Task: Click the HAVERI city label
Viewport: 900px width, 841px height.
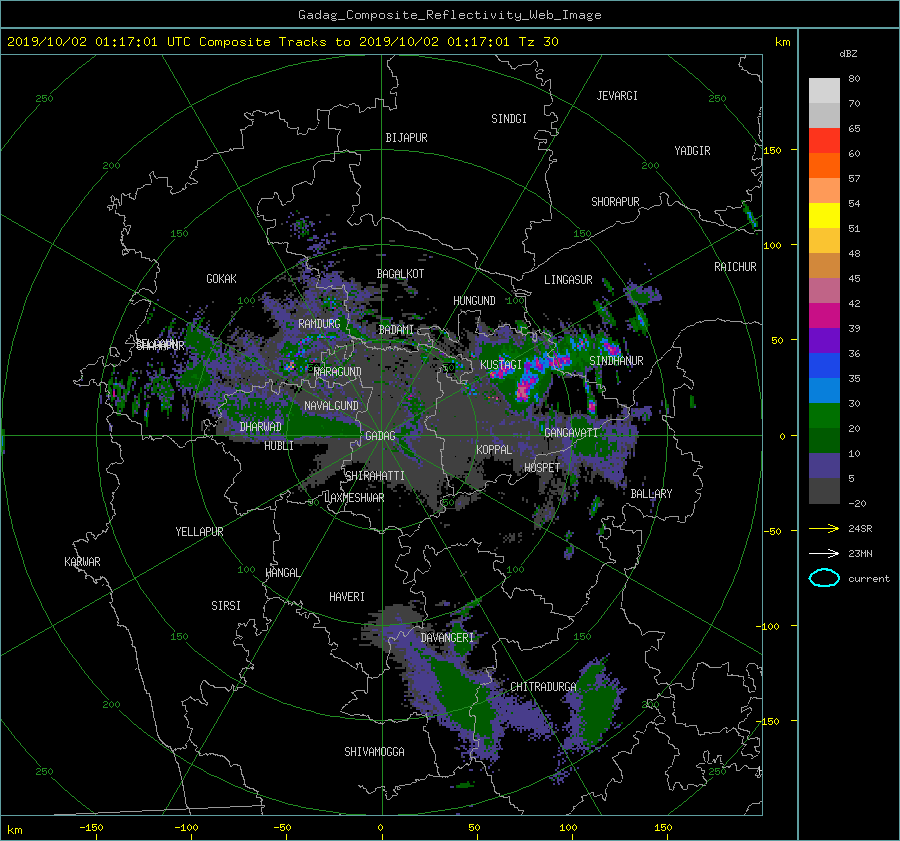Action: tap(347, 597)
